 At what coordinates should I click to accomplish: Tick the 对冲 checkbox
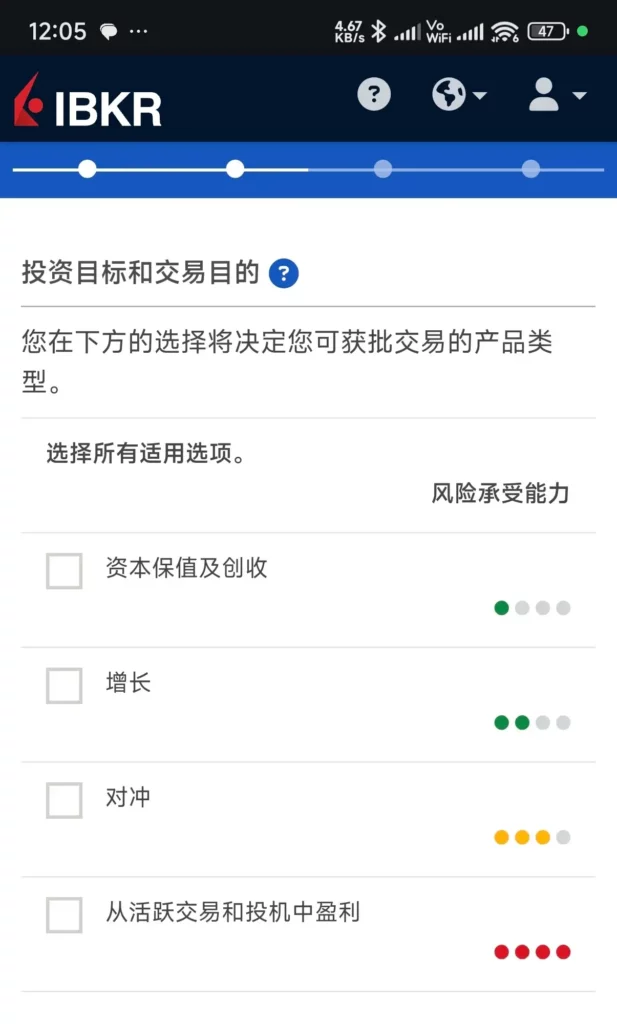click(64, 800)
